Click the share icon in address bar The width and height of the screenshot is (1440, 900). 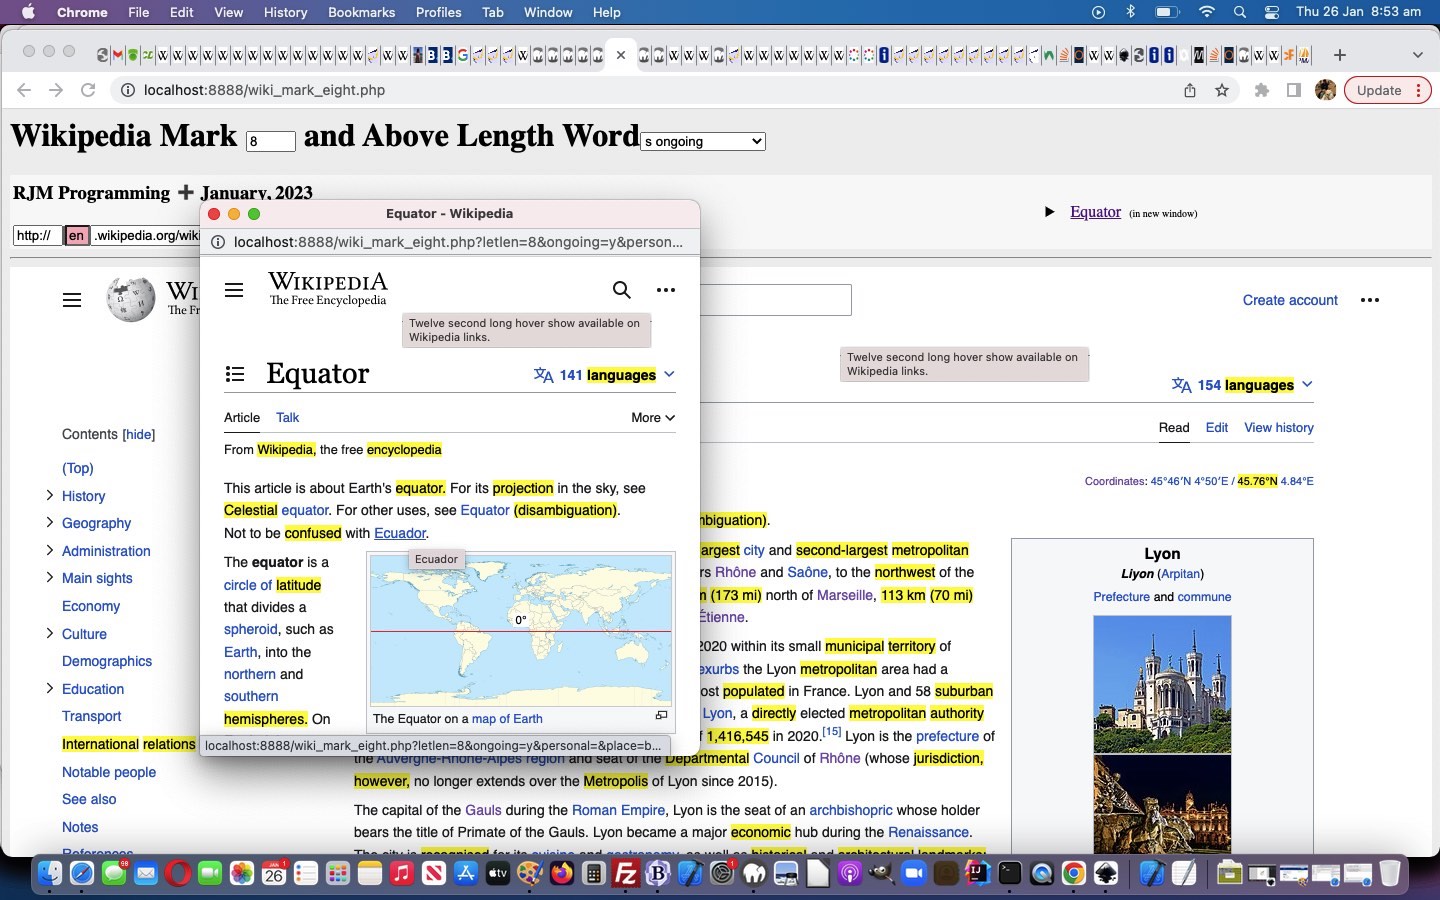click(x=1190, y=90)
